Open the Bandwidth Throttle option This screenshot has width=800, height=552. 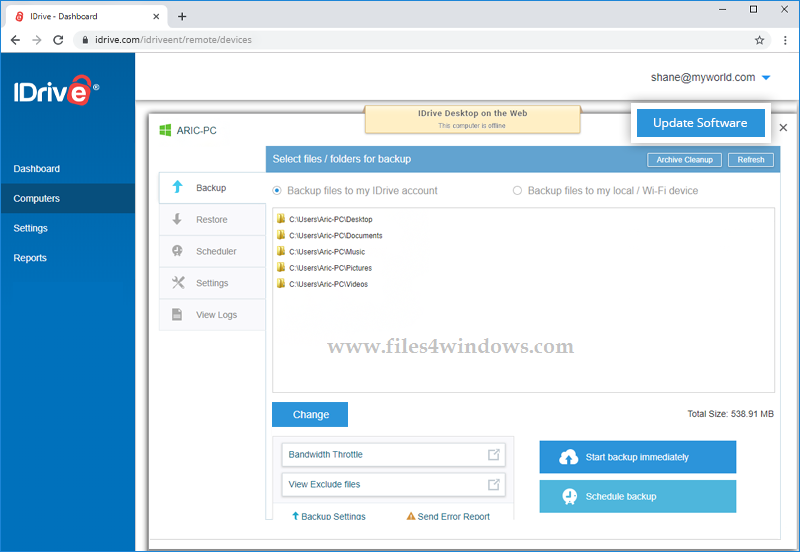click(x=393, y=455)
